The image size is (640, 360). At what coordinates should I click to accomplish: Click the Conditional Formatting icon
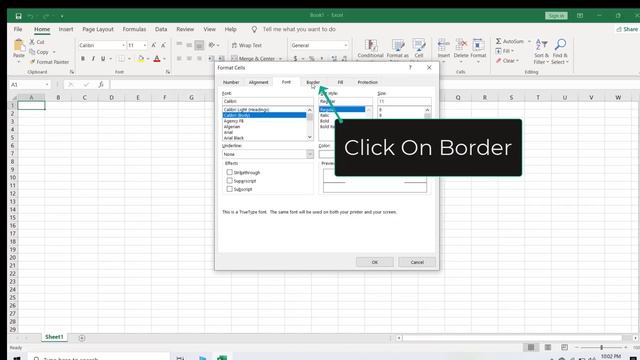point(371,45)
